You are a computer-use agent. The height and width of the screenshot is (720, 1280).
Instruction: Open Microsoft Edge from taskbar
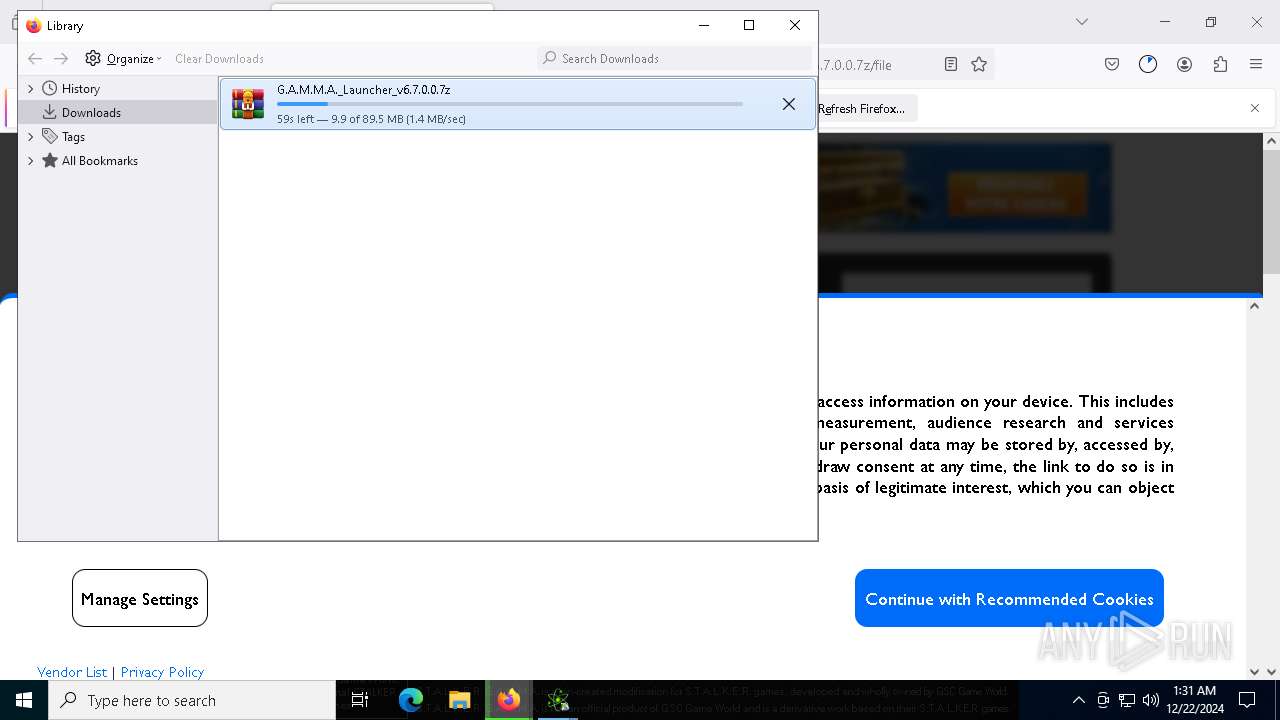tap(411, 700)
